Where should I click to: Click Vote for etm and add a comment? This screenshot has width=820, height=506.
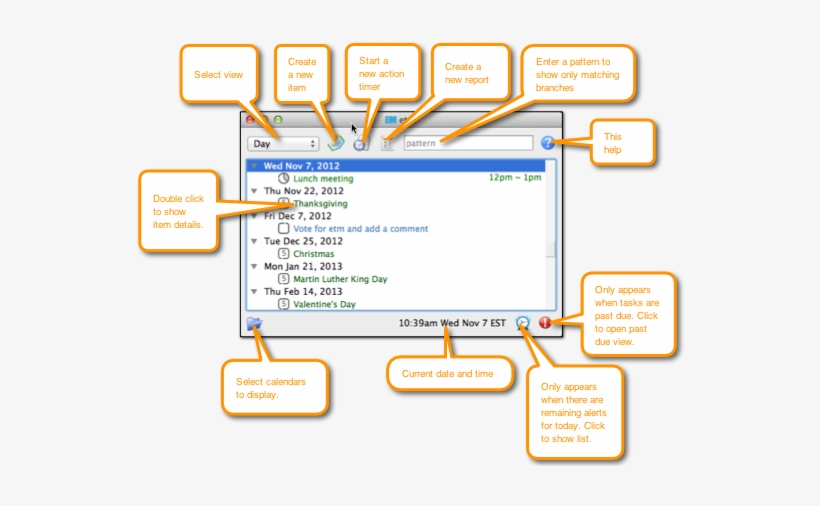click(x=361, y=229)
